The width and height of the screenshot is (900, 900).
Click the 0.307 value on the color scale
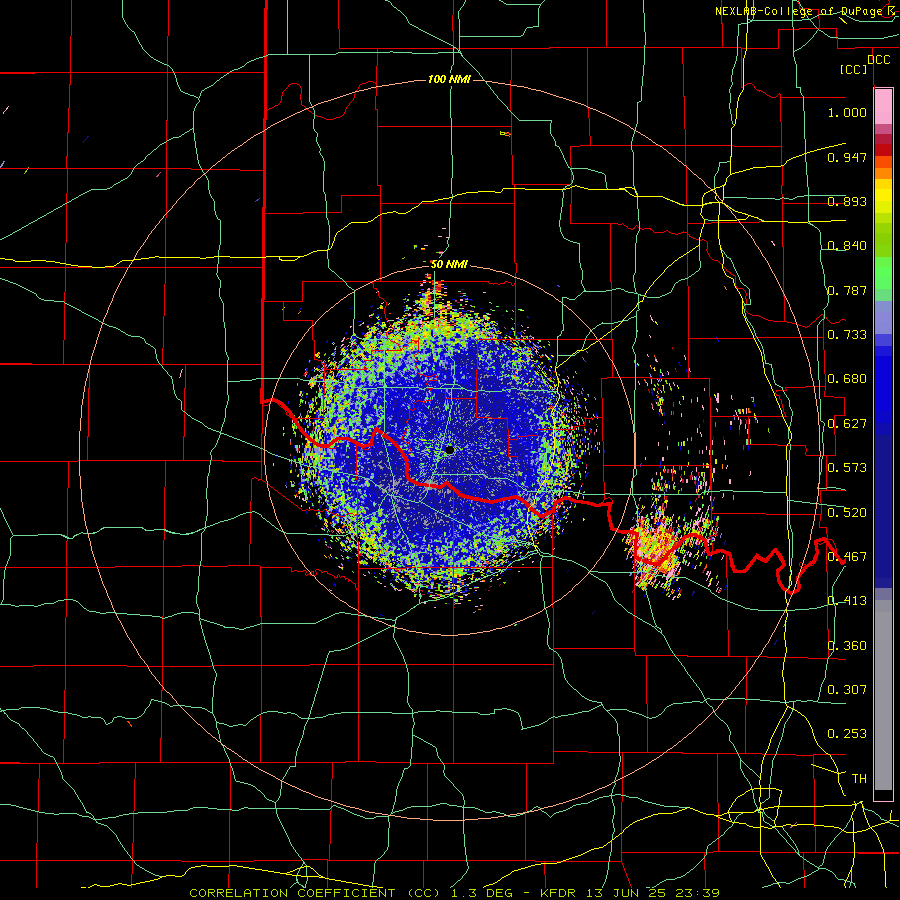pos(847,690)
